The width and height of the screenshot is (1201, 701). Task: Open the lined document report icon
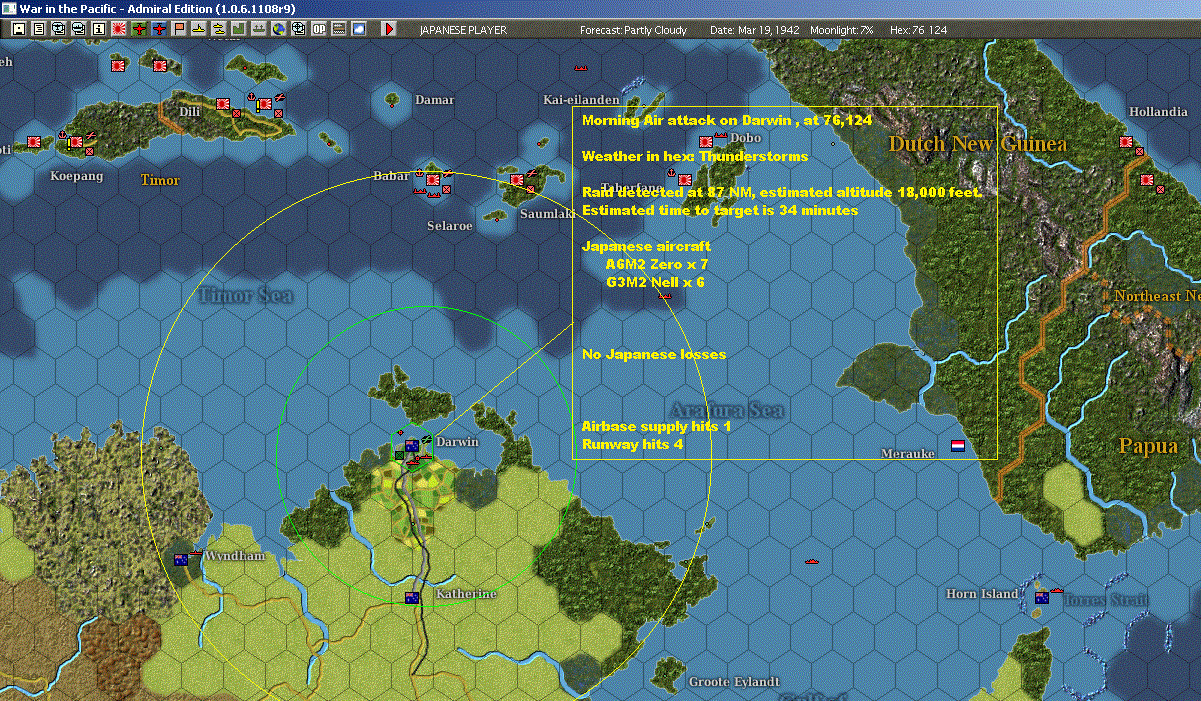click(x=38, y=29)
